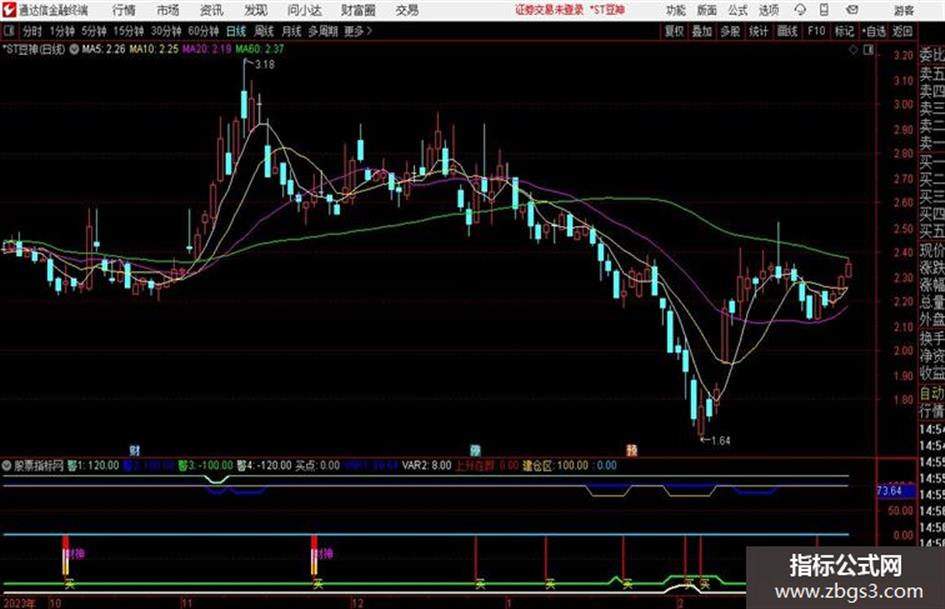Switch to the 30分钟 period tab
This screenshot has width=945, height=609.
tap(166, 31)
